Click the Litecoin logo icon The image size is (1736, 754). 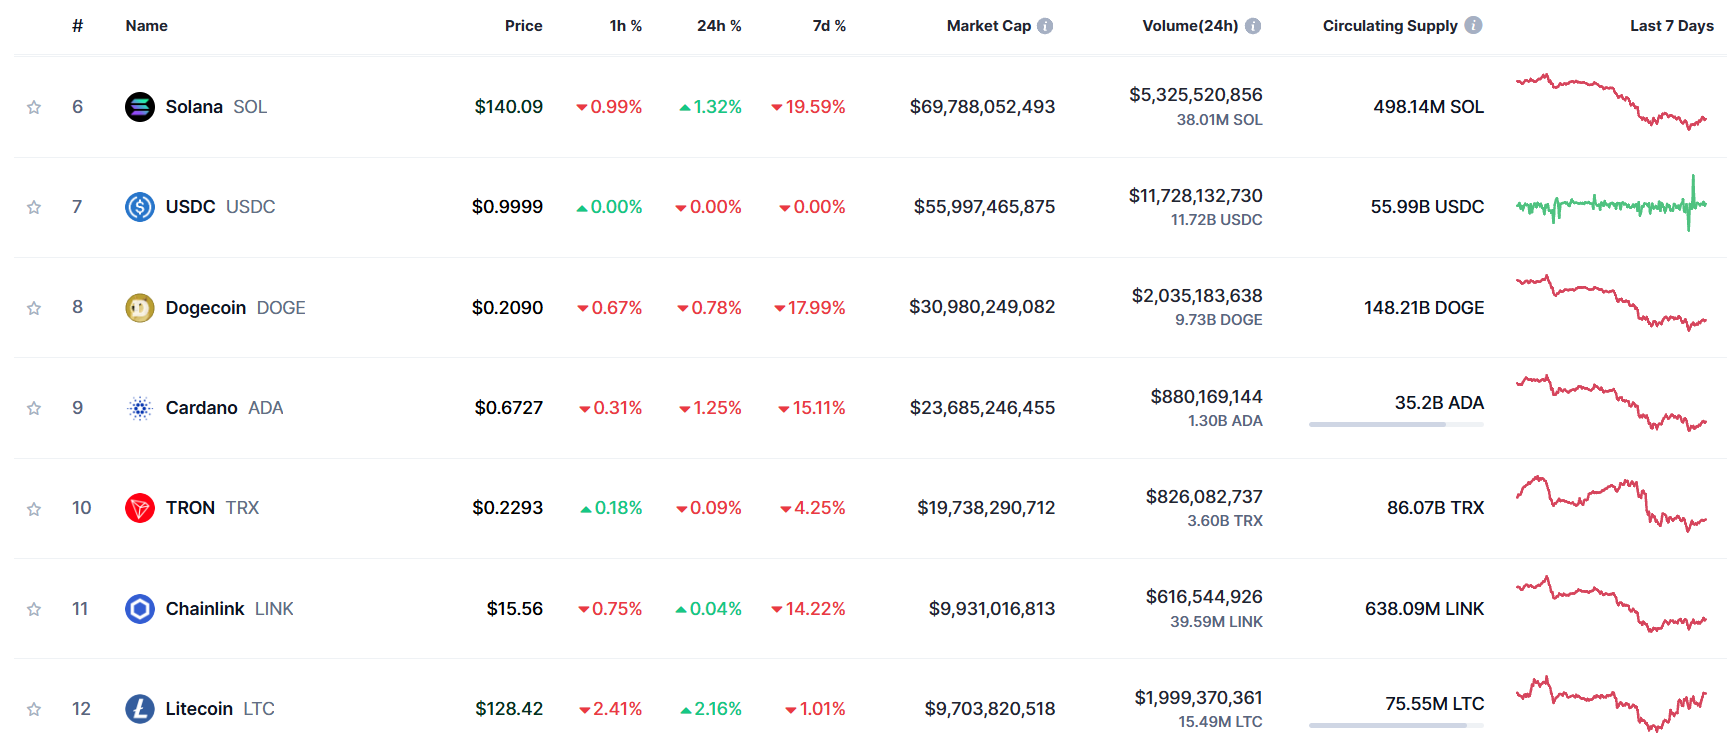[140, 709]
